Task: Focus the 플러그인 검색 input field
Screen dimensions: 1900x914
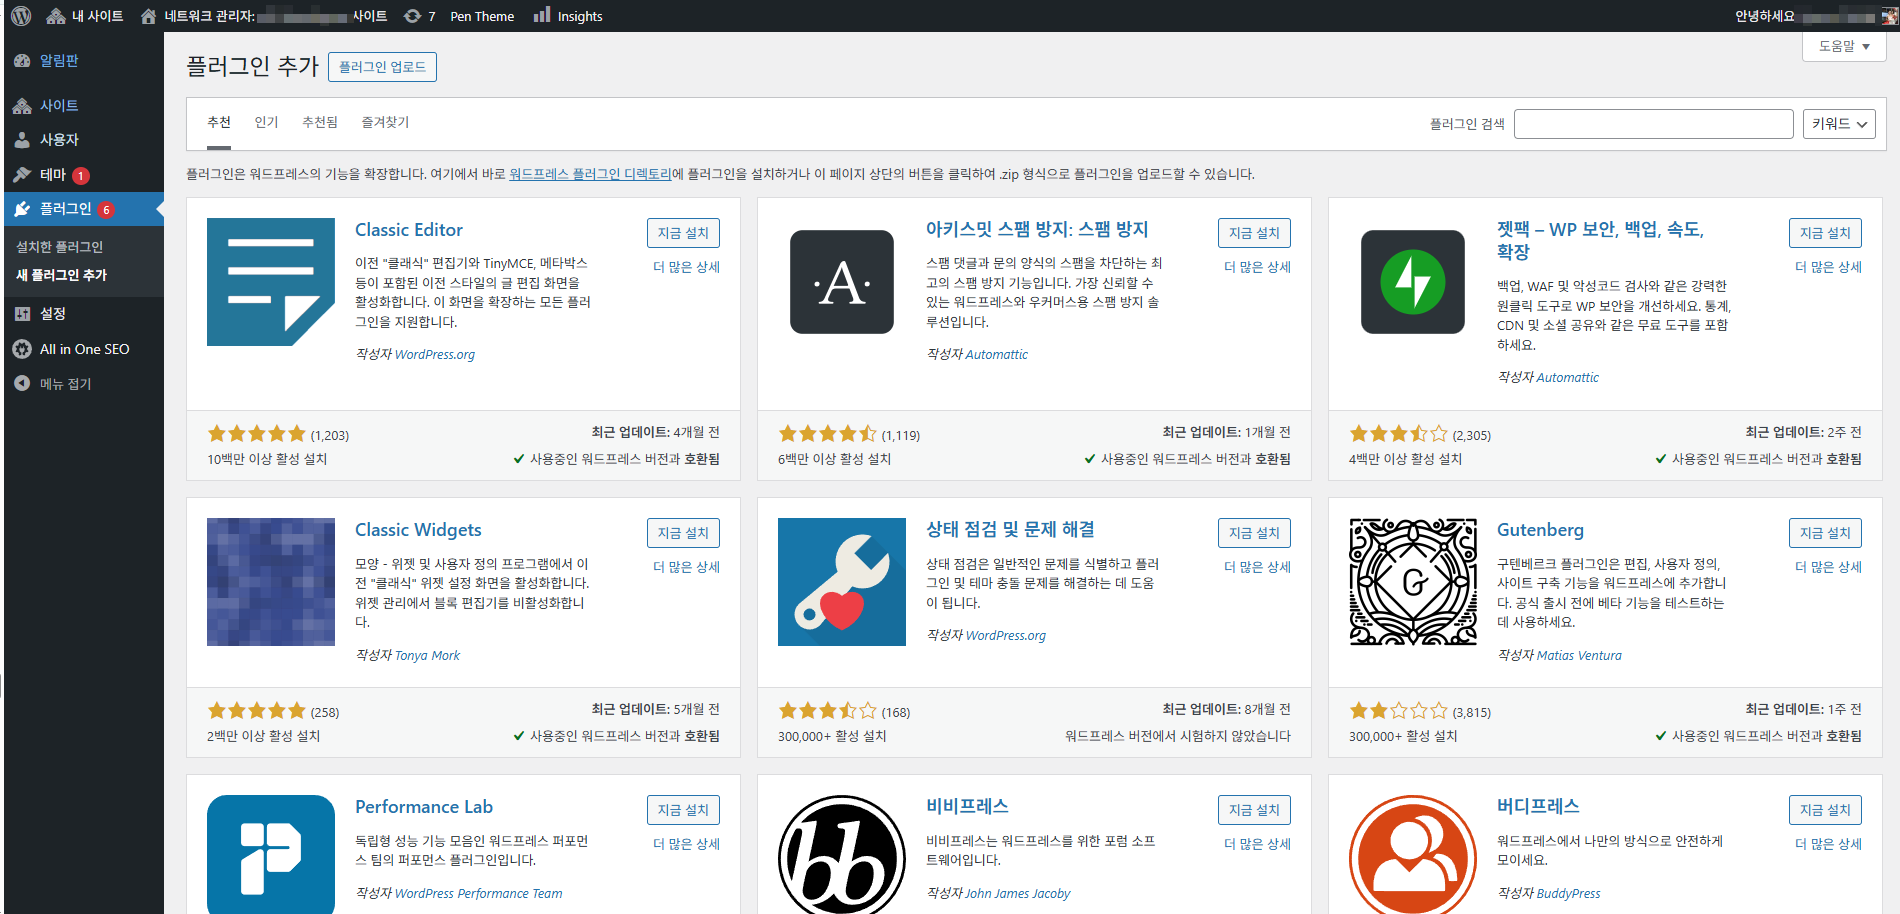Action: pyautogui.click(x=1653, y=124)
